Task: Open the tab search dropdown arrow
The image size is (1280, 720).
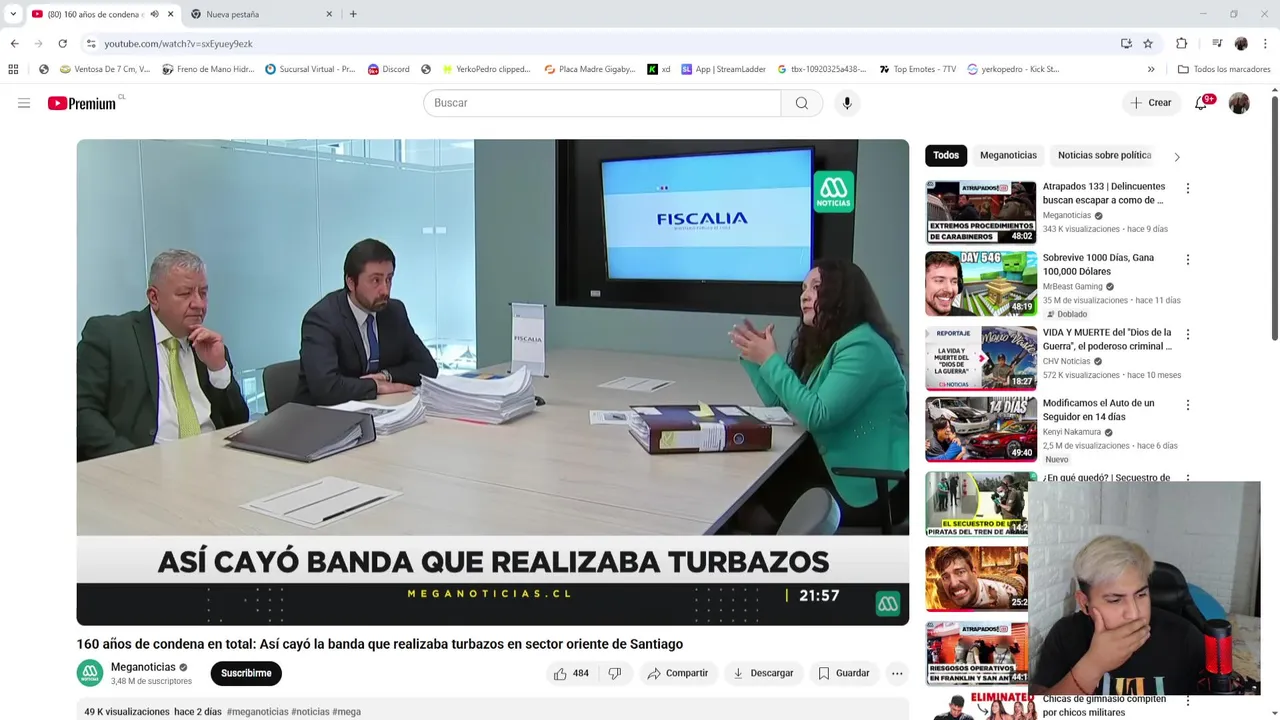Action: point(13,14)
